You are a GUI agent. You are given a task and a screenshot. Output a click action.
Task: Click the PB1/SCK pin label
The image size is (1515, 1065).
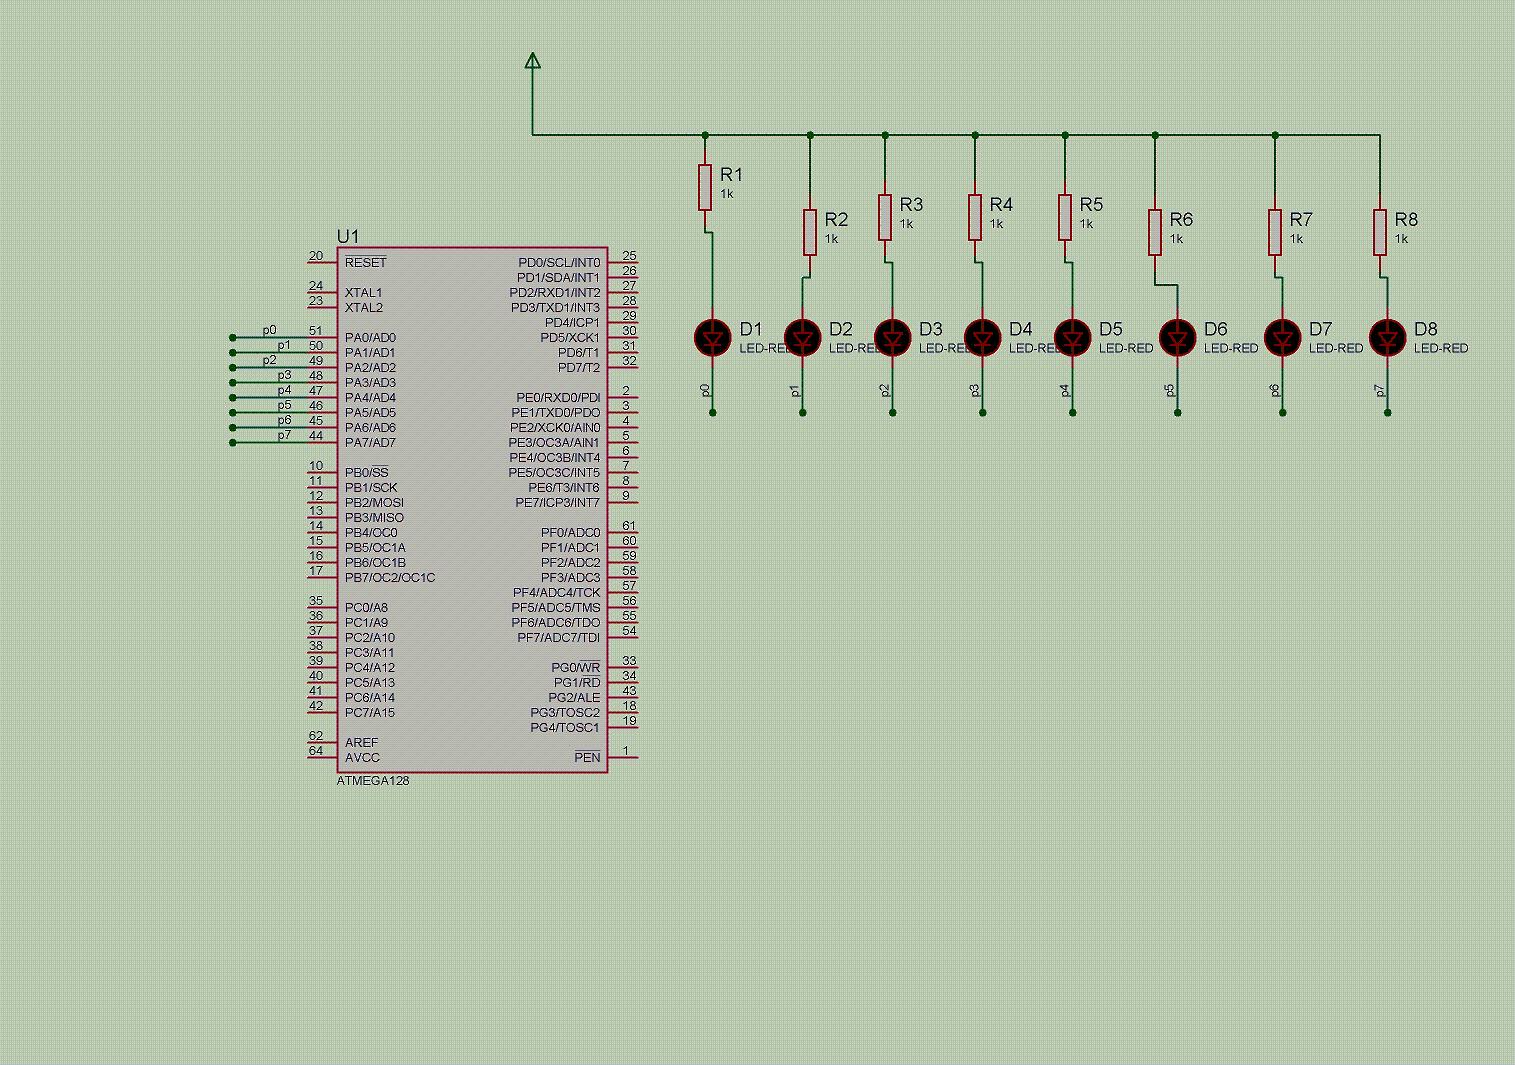pos(371,488)
